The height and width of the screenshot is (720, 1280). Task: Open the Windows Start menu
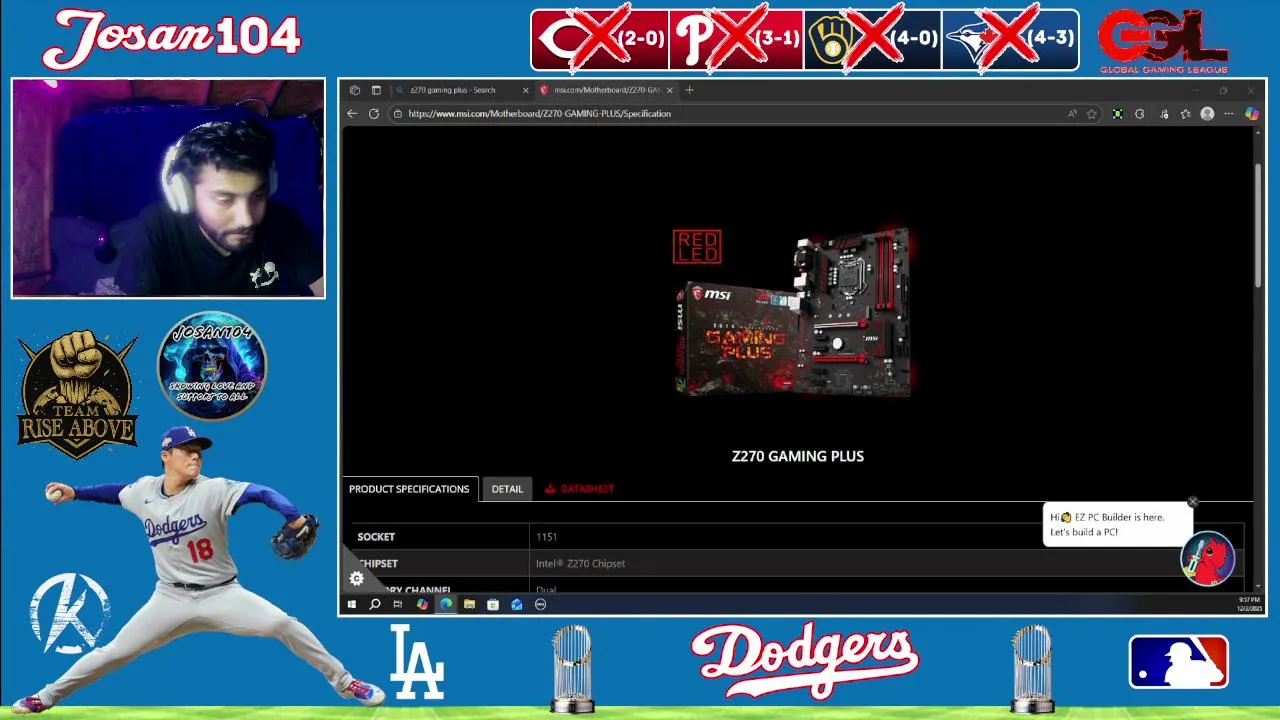(x=352, y=605)
